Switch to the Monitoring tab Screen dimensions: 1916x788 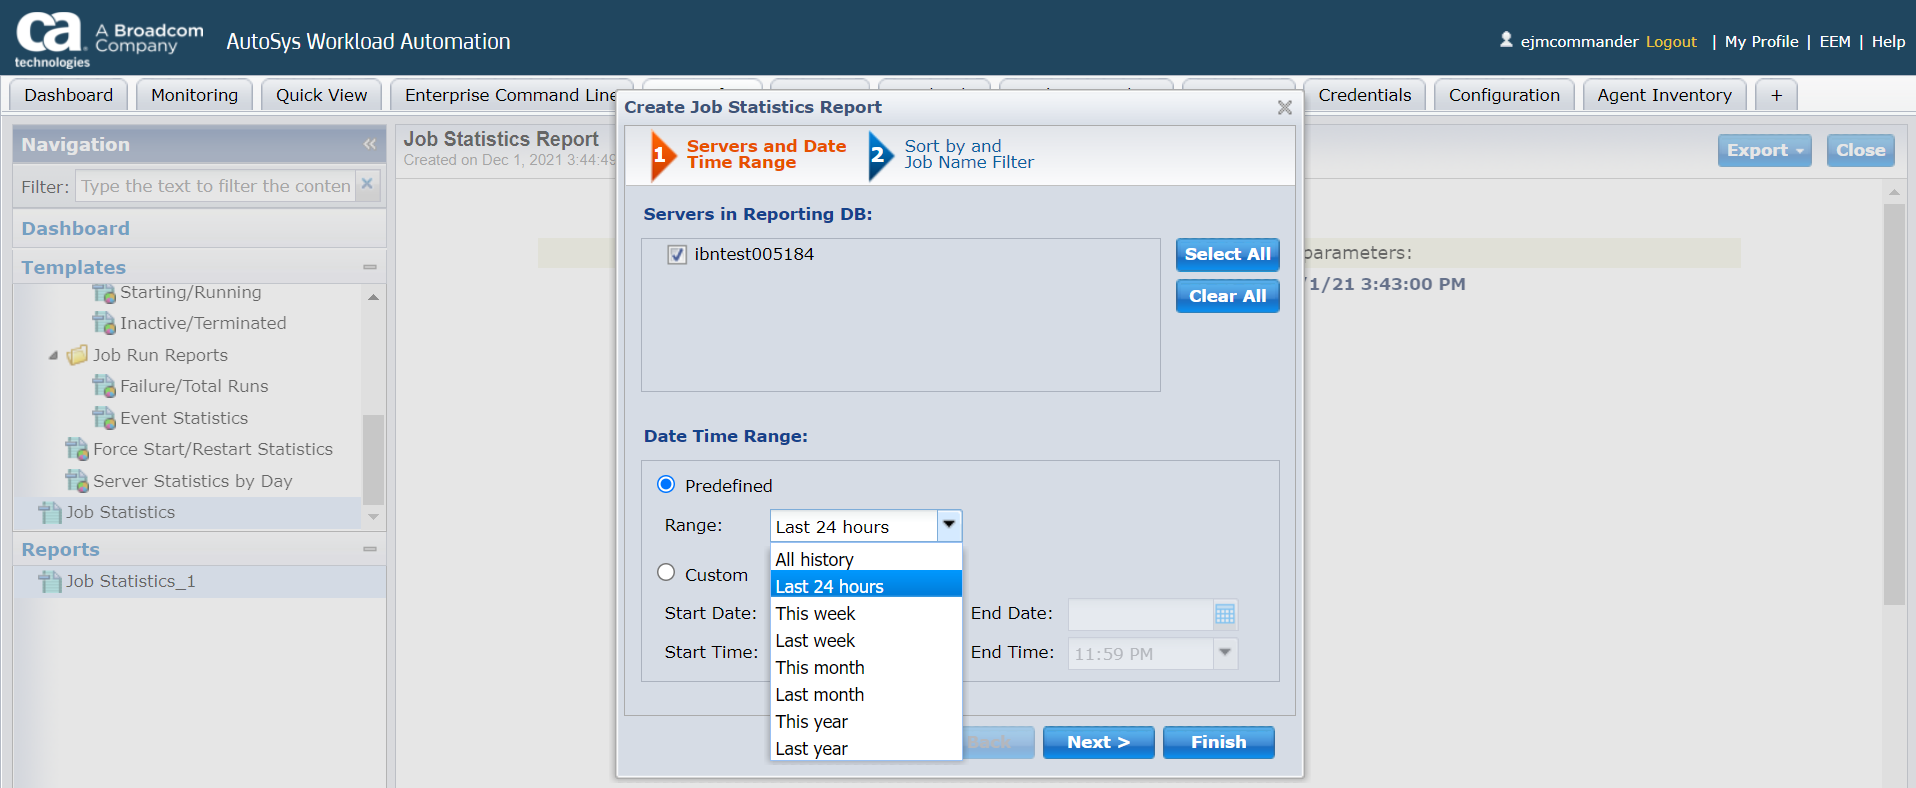(x=194, y=95)
